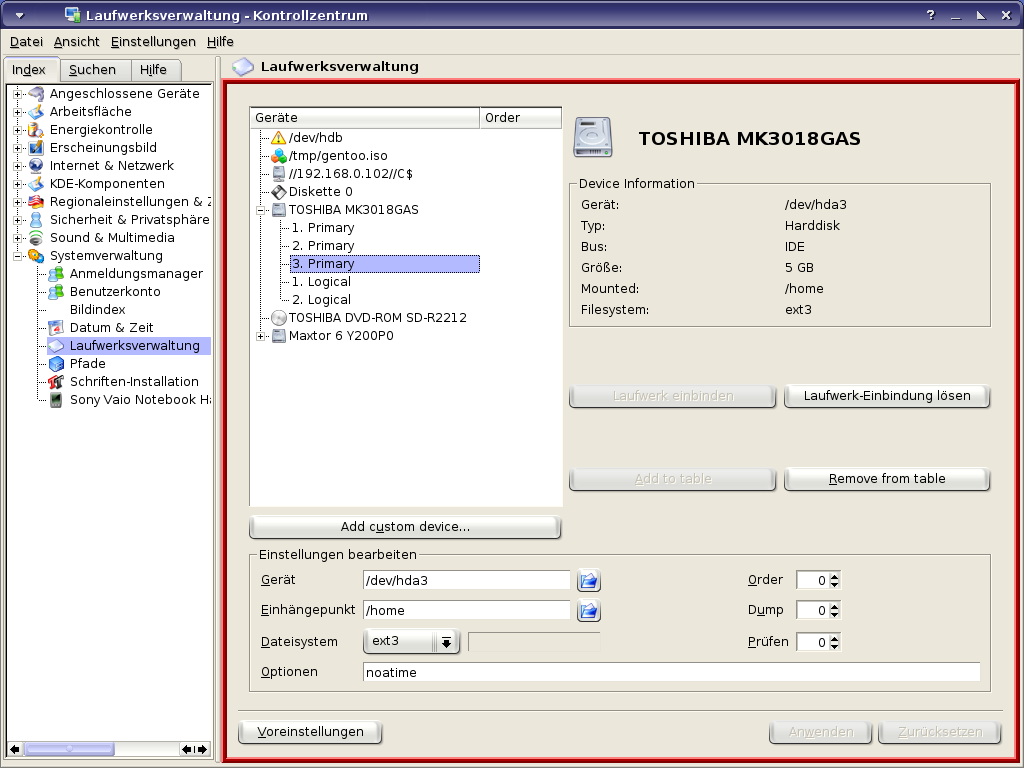Image resolution: width=1024 pixels, height=768 pixels.
Task: Open the Einstellungen menu
Action: 153,42
